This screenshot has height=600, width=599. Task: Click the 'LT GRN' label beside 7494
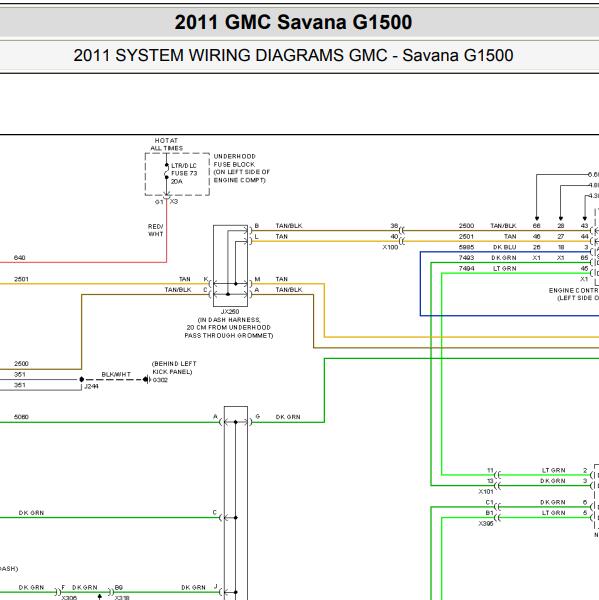click(504, 269)
